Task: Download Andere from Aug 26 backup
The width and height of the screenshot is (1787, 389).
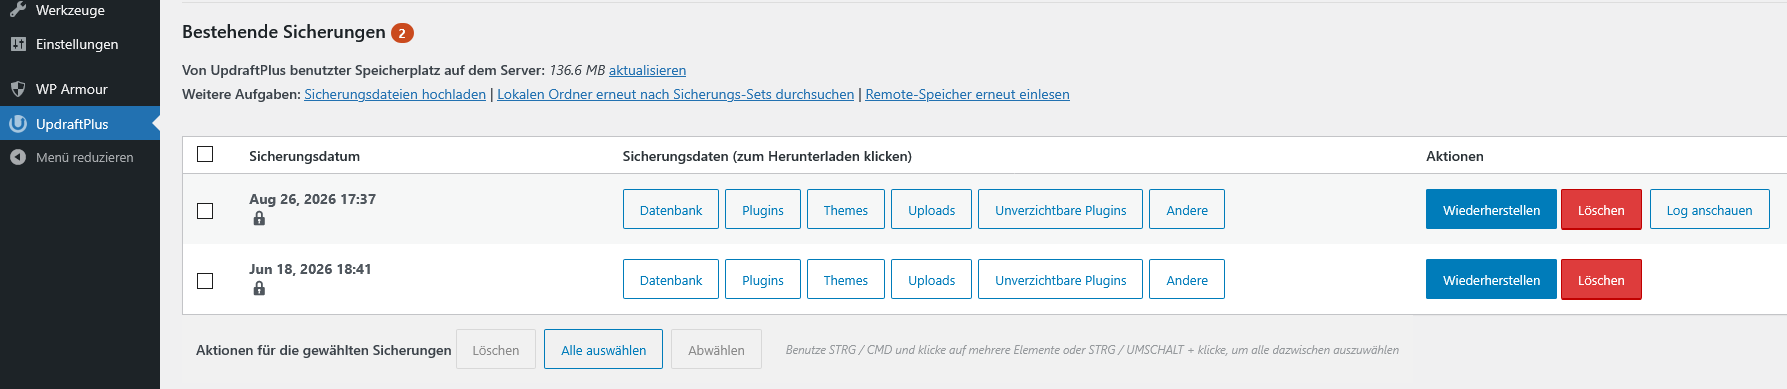Action: (x=1187, y=210)
